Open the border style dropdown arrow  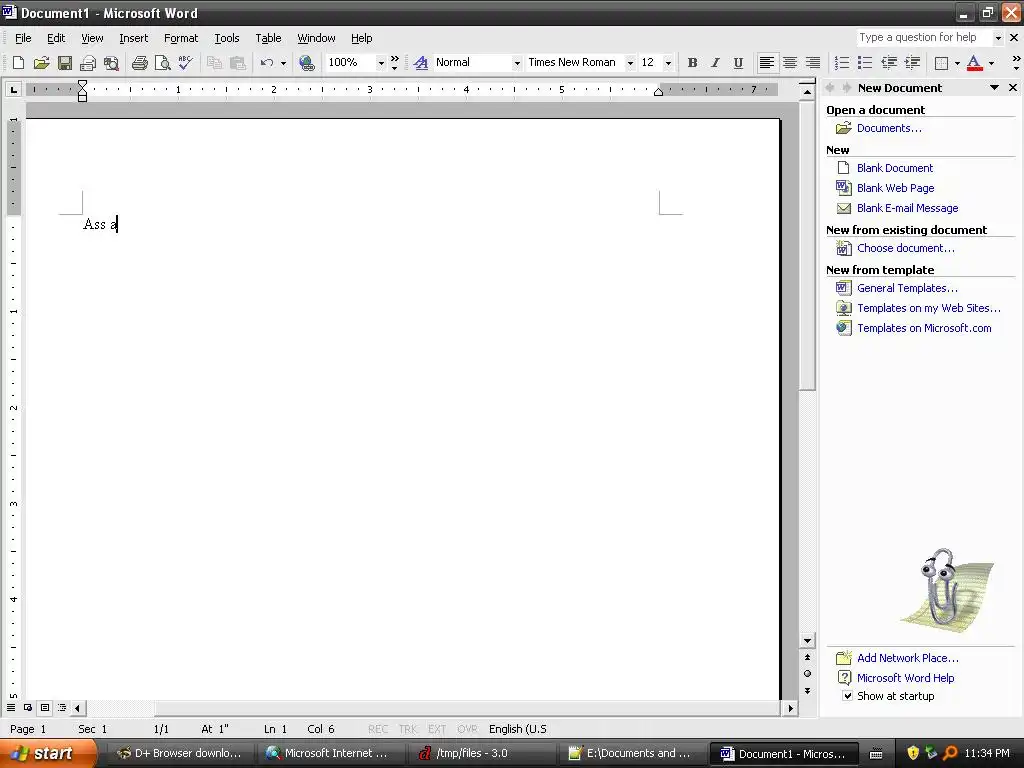pos(957,63)
